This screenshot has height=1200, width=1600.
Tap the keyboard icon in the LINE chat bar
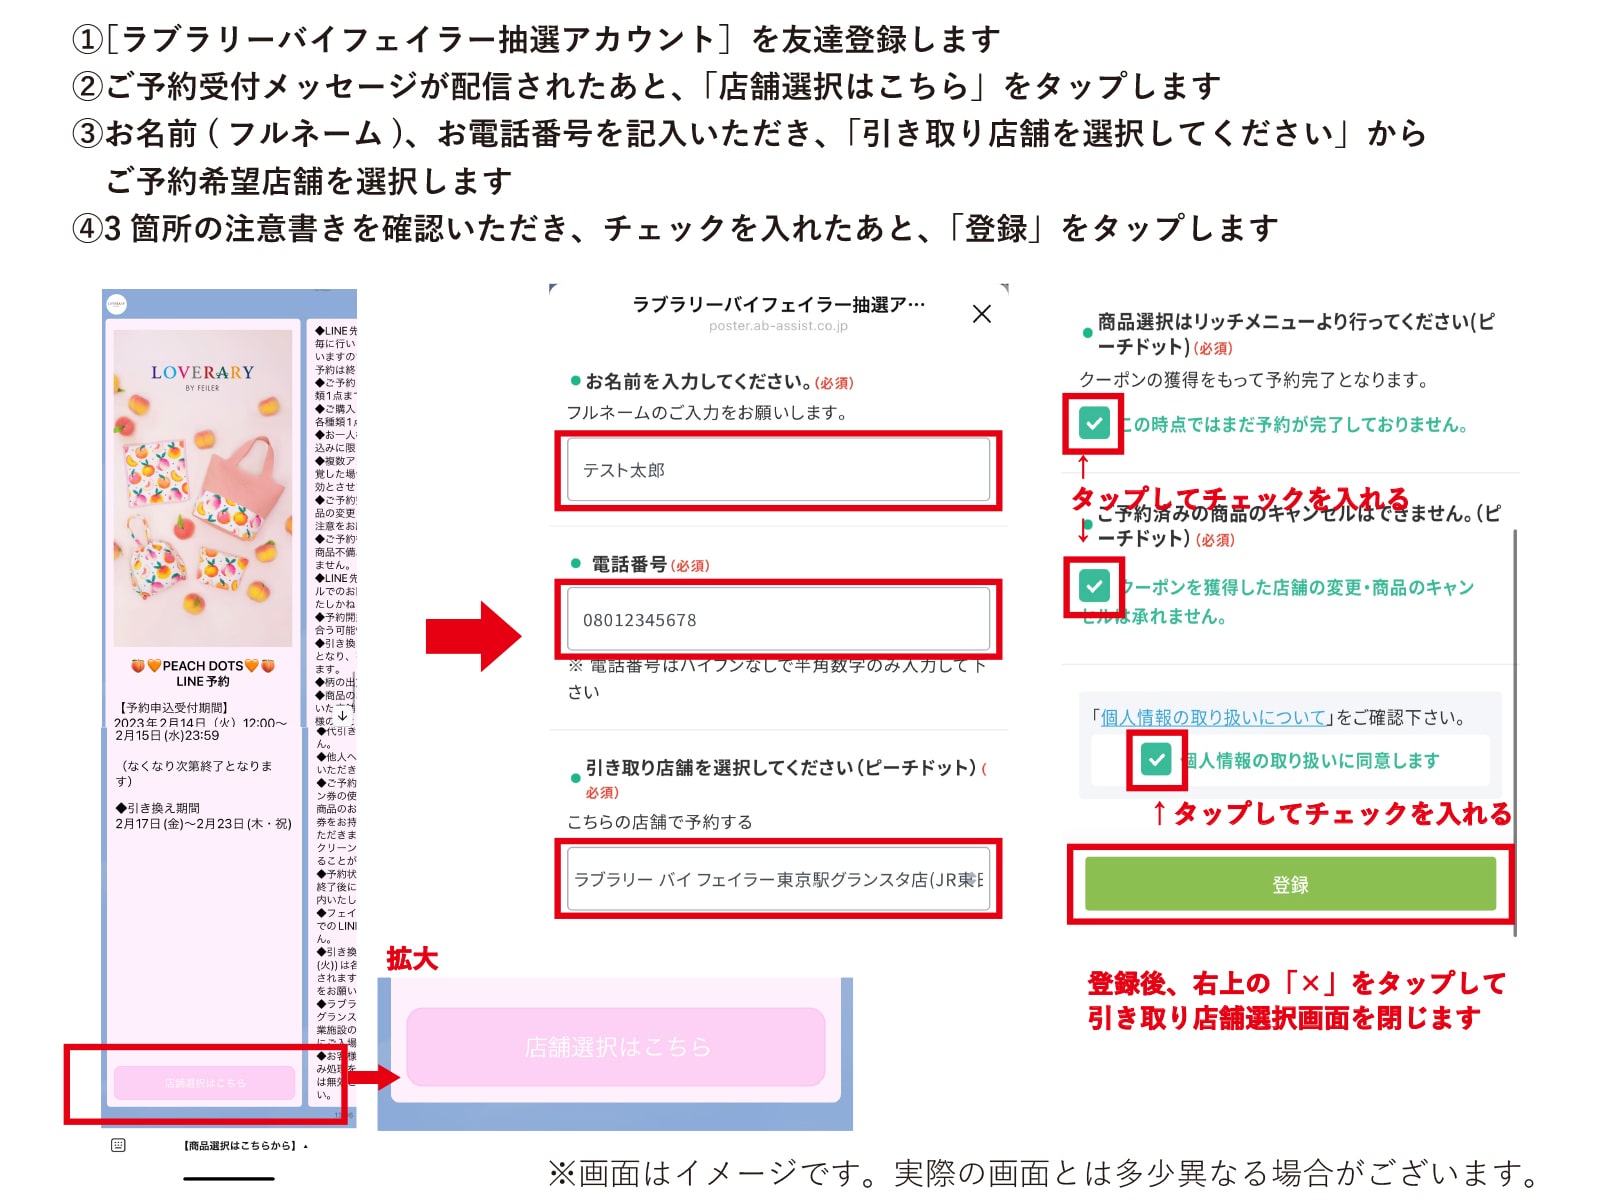[x=118, y=1146]
